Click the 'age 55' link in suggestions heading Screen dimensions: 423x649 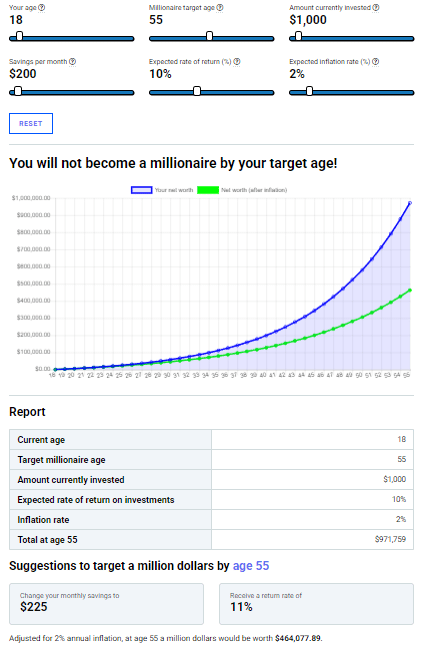click(251, 566)
